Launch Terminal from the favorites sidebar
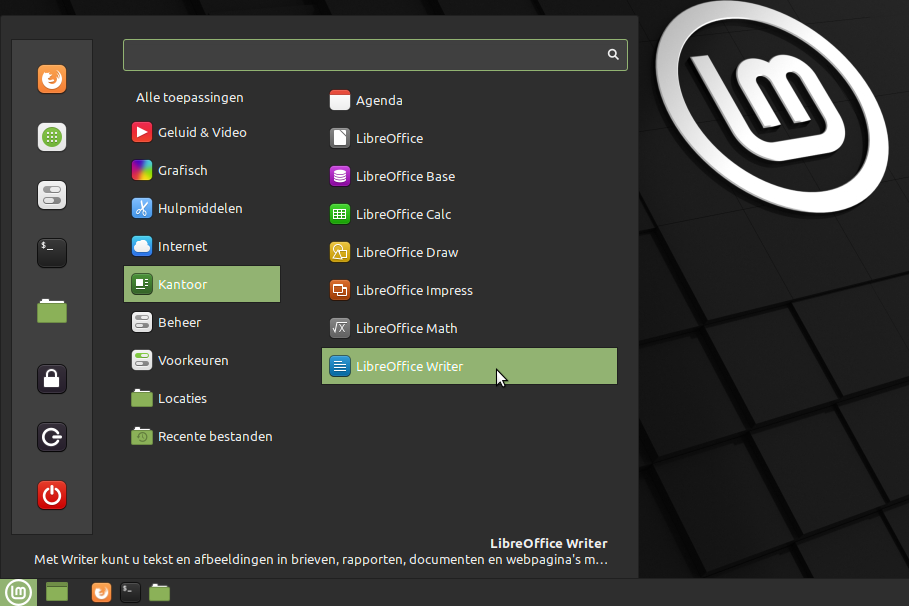The height and width of the screenshot is (606, 909). tap(52, 253)
